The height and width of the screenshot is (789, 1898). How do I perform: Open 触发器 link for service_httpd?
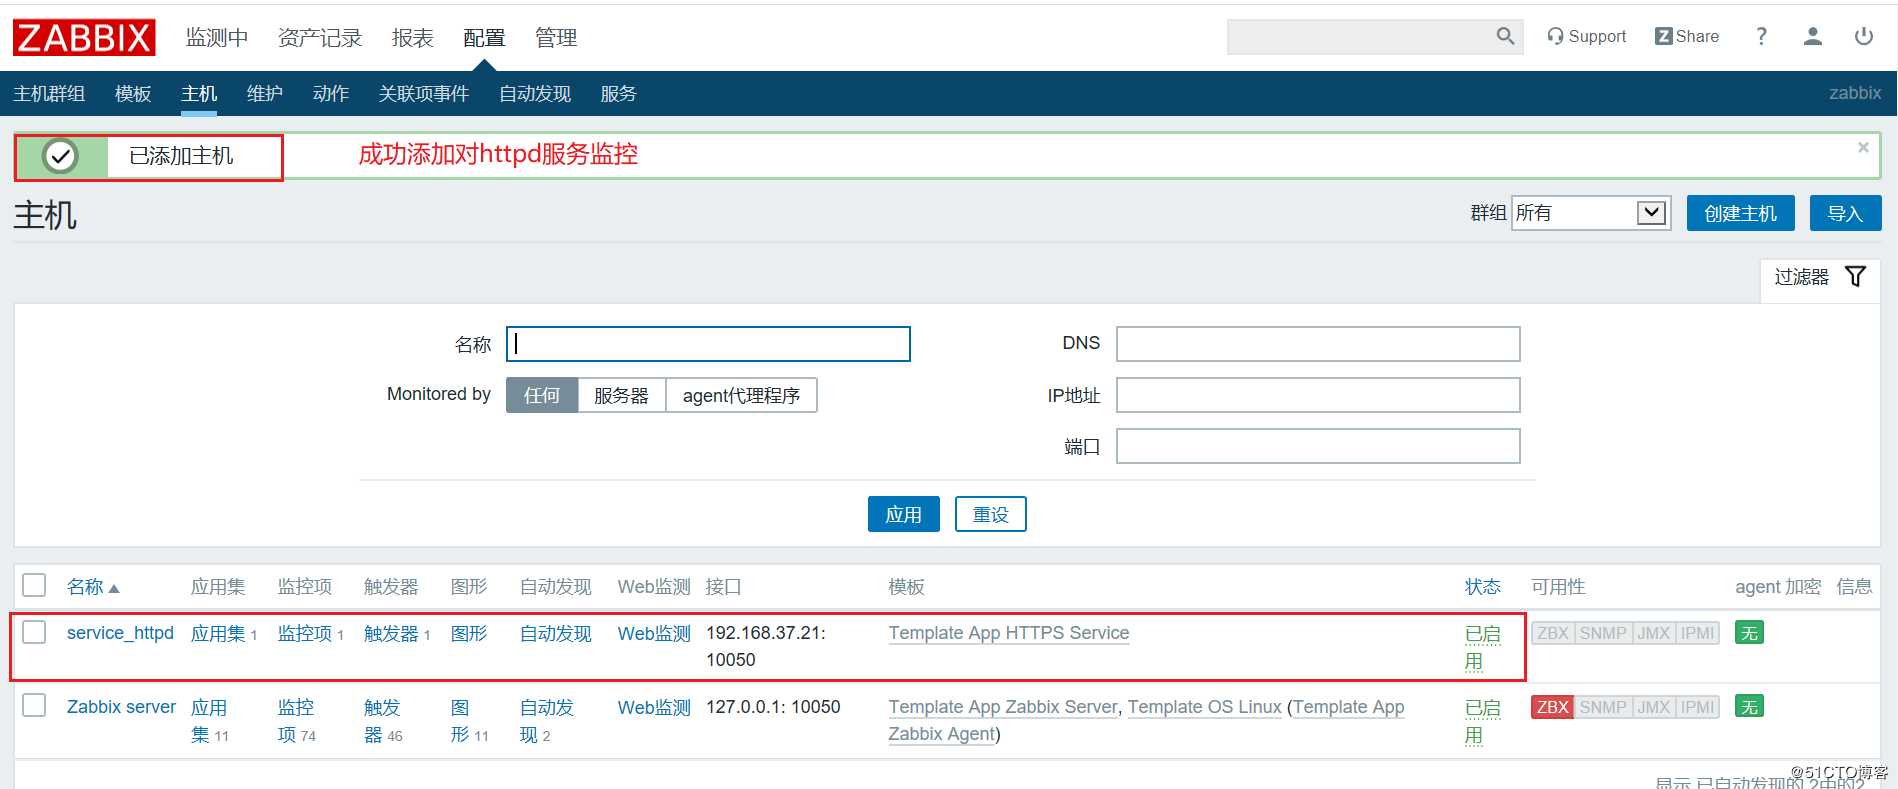[391, 633]
